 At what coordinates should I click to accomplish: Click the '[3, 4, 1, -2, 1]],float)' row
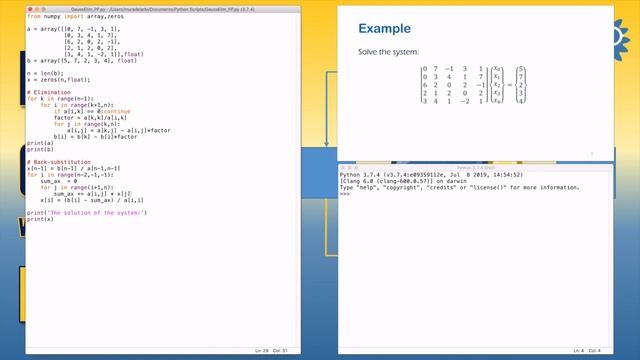(x=104, y=54)
